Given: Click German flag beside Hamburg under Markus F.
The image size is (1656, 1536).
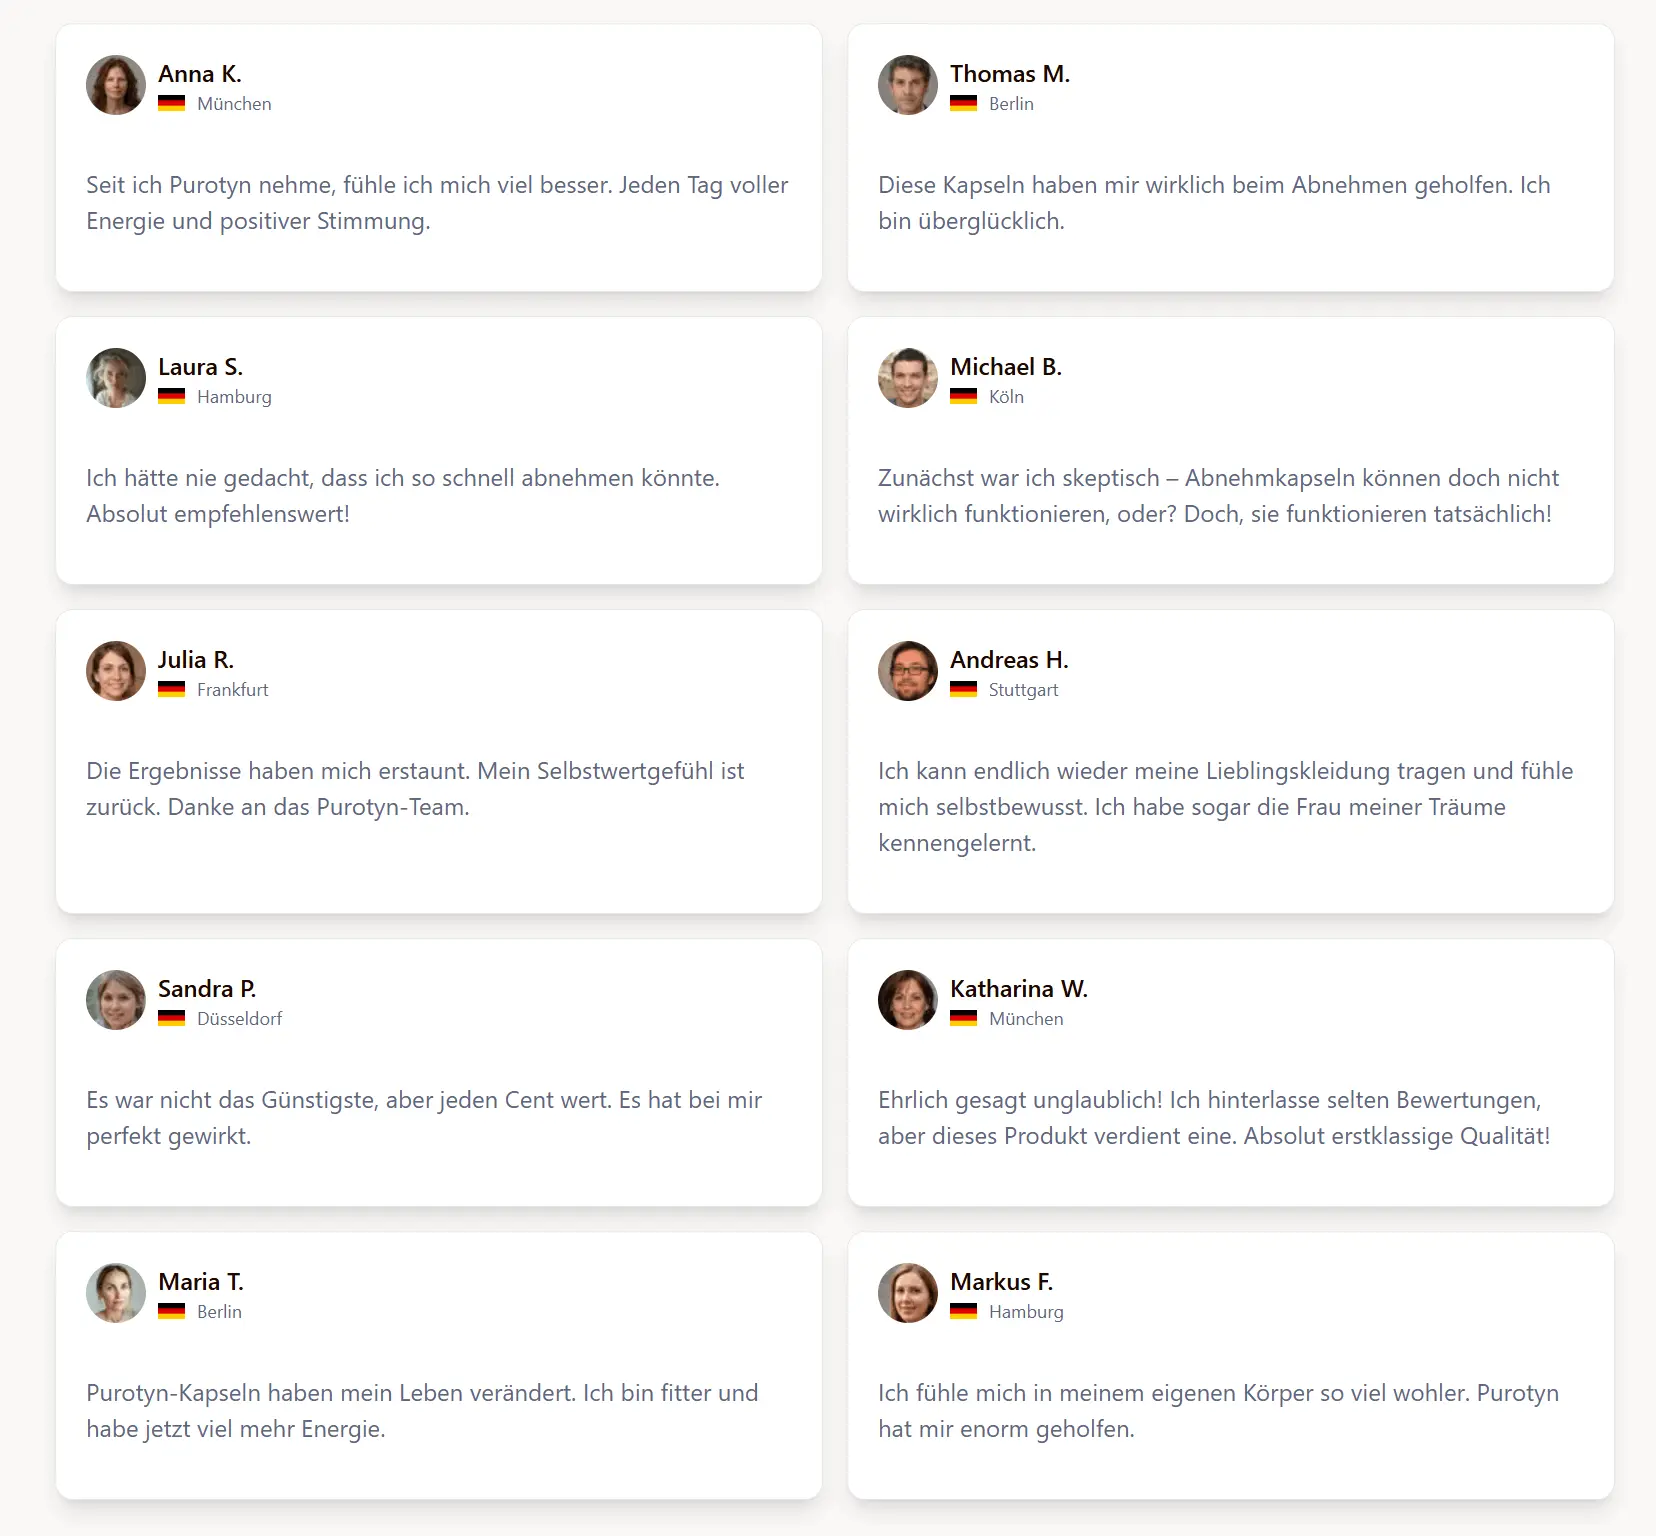Looking at the screenshot, I should [964, 1311].
